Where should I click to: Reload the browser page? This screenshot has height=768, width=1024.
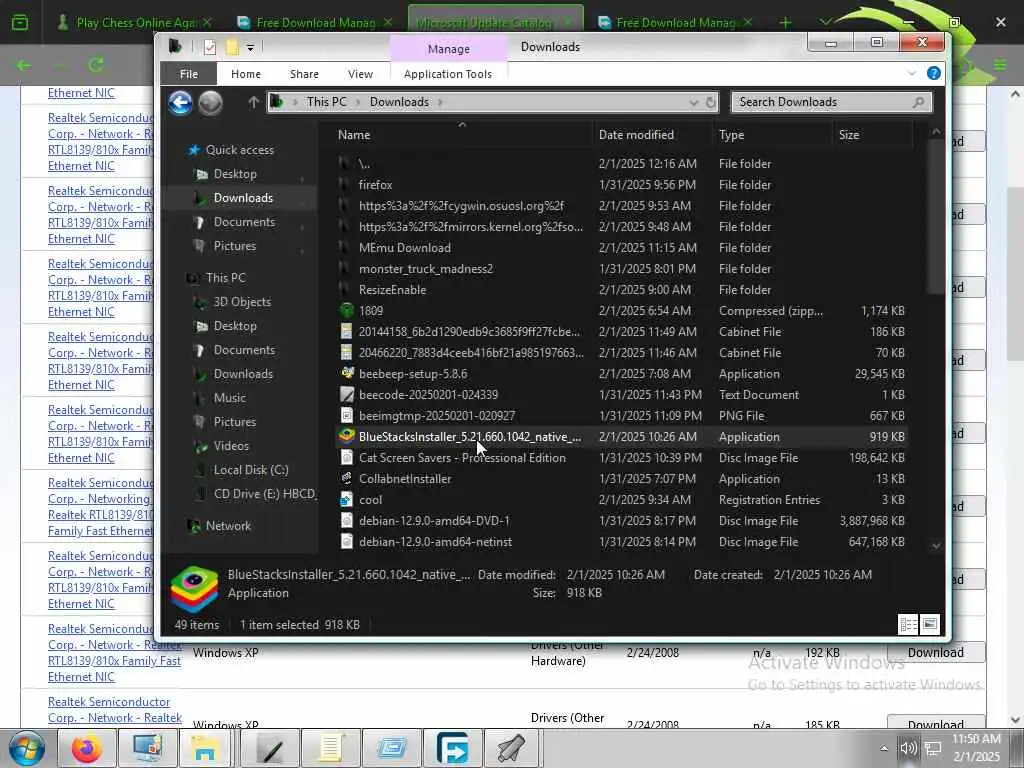[x=96, y=65]
